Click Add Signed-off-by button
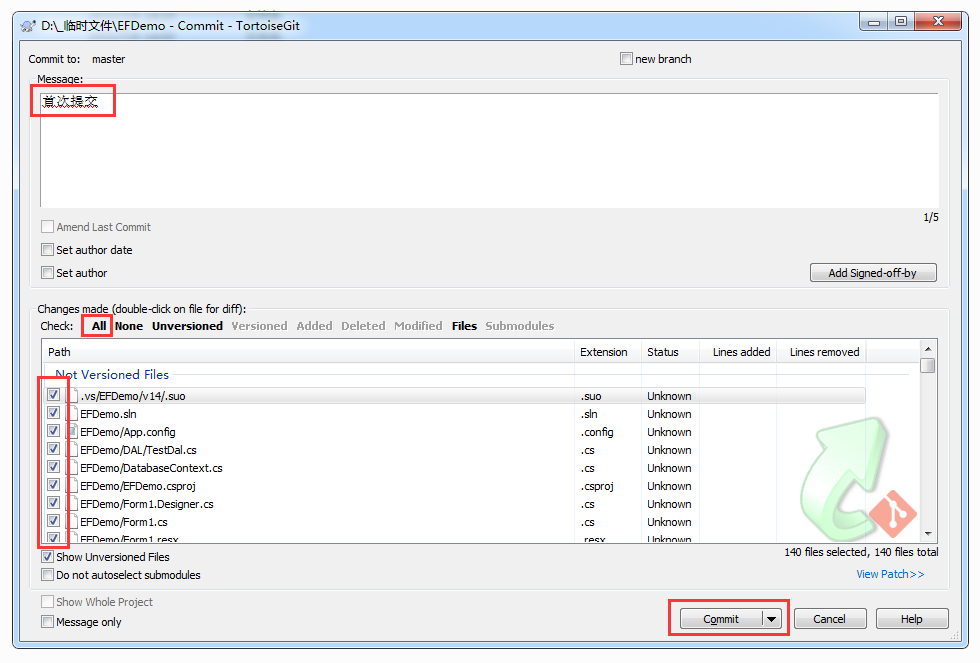Viewport: 980px width, 663px height. [x=873, y=273]
